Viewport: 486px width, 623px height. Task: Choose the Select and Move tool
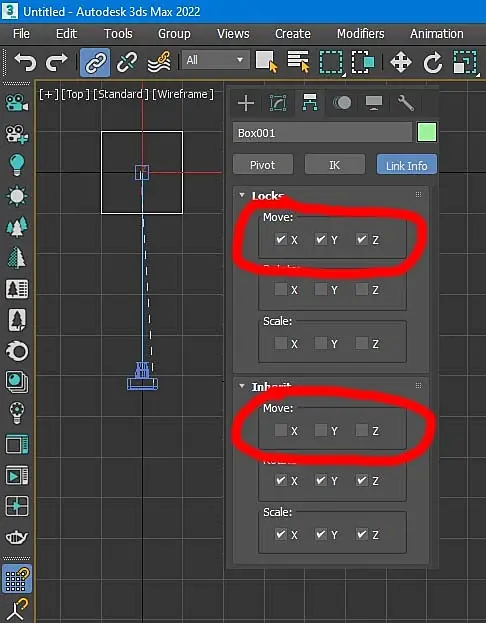click(401, 63)
